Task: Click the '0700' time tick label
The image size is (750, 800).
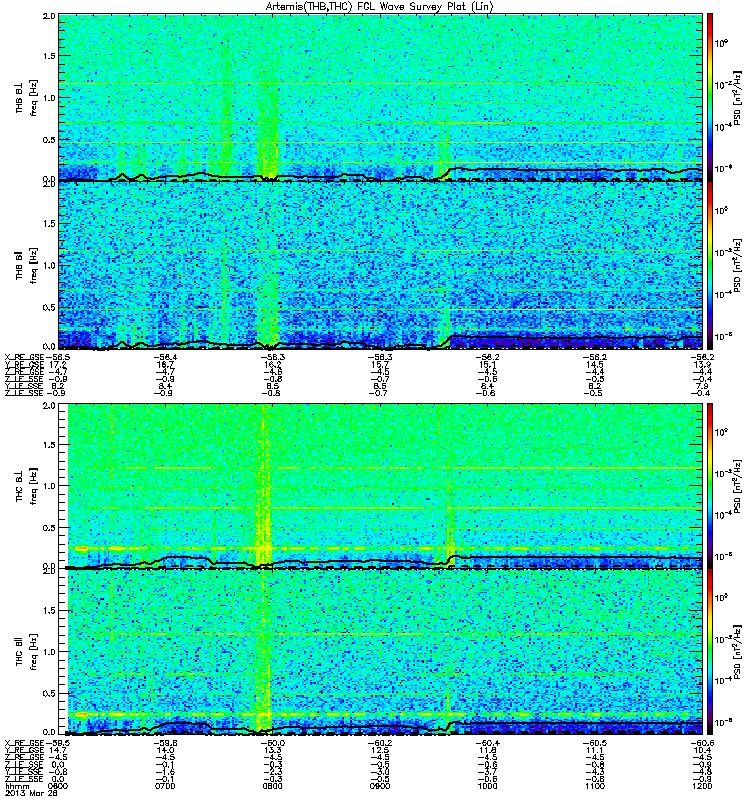Action: click(x=165, y=786)
